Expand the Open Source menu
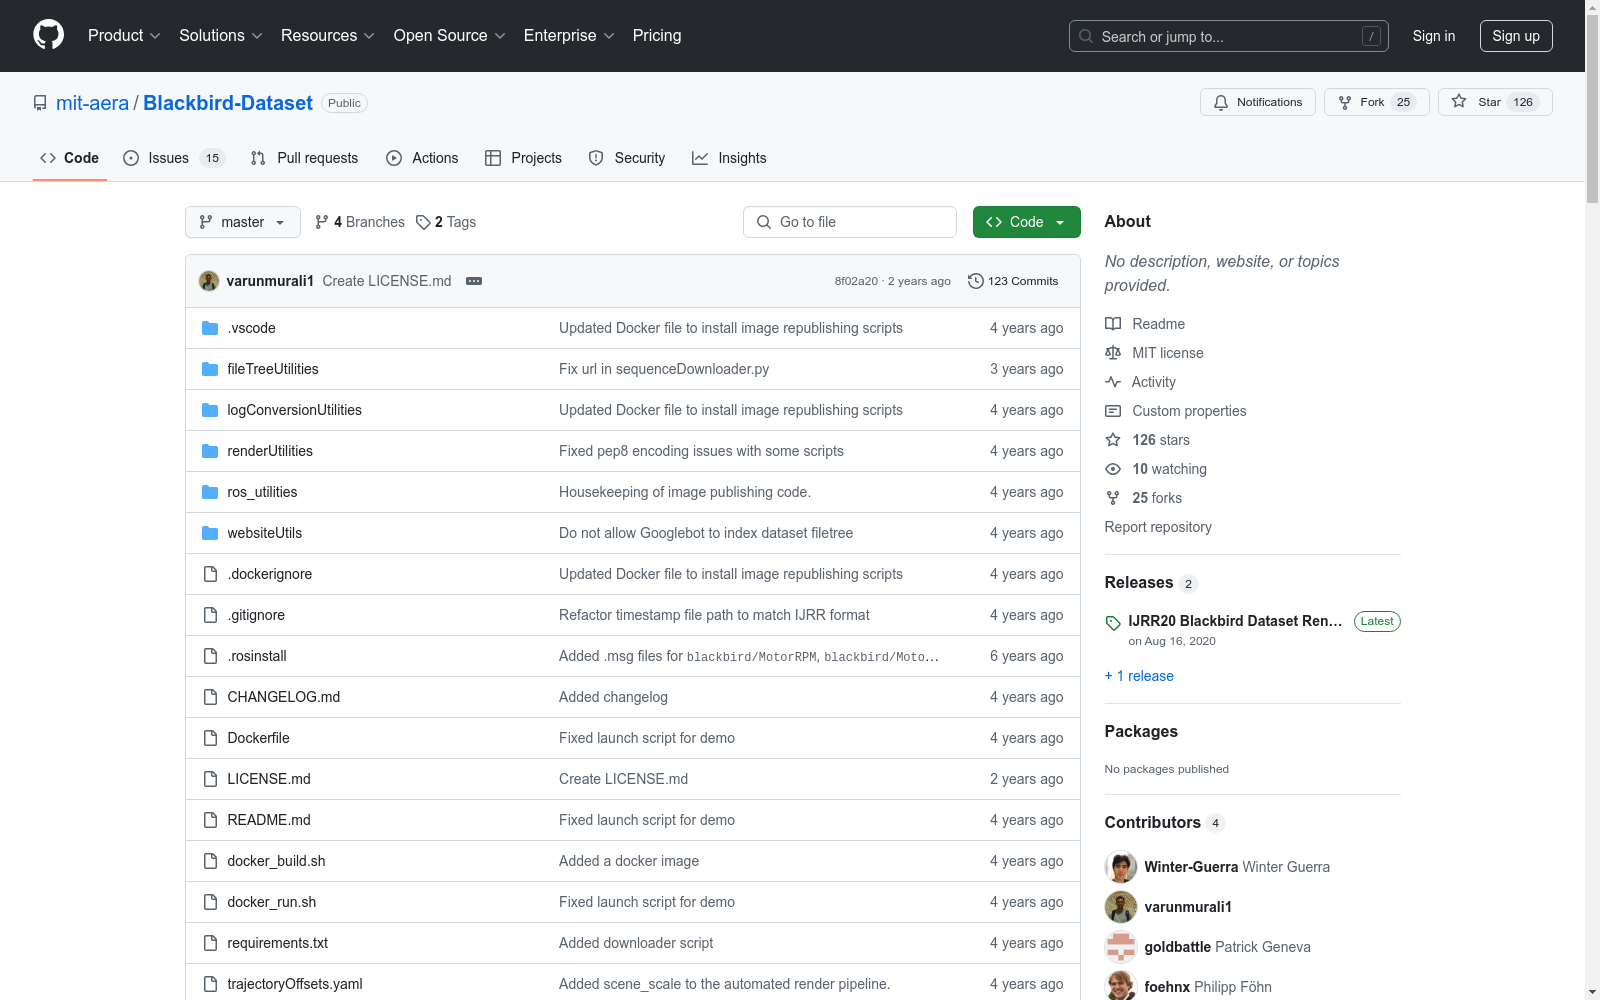Screen dimensions: 1600x1000 450,36
